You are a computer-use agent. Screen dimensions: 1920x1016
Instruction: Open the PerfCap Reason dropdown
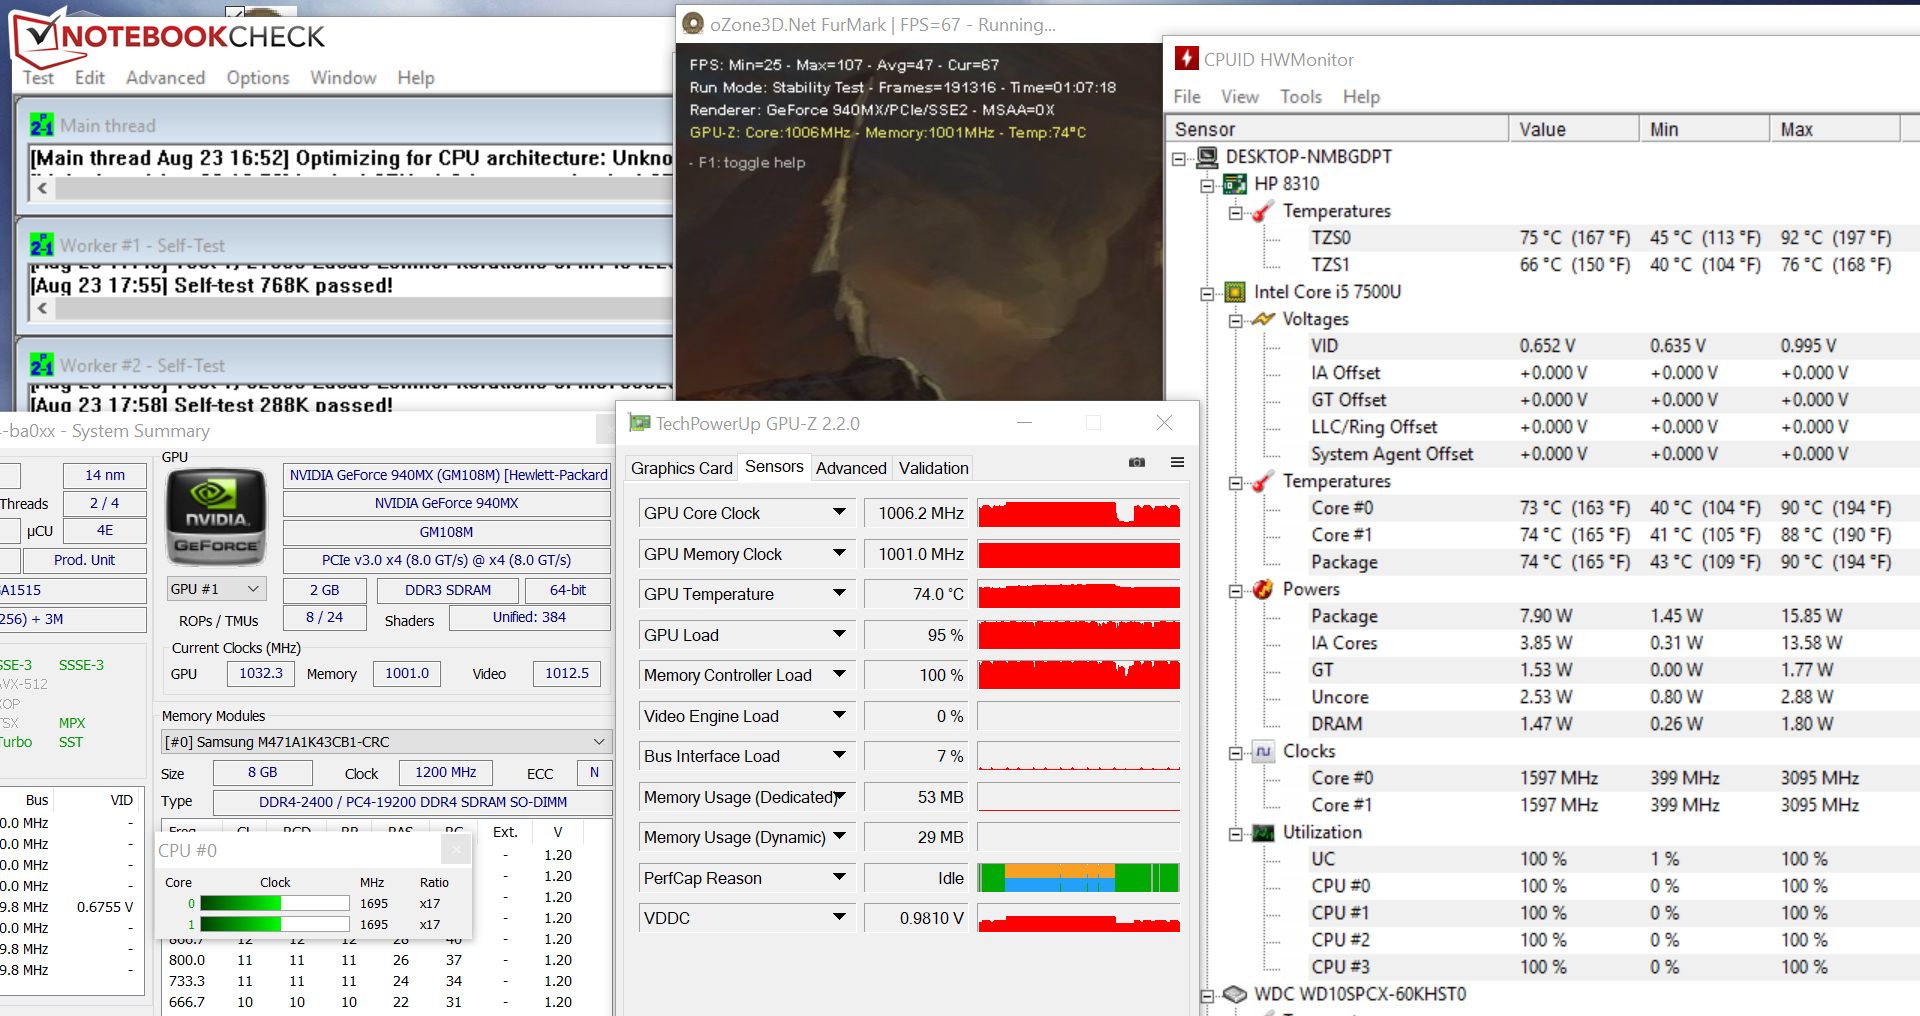(x=839, y=877)
